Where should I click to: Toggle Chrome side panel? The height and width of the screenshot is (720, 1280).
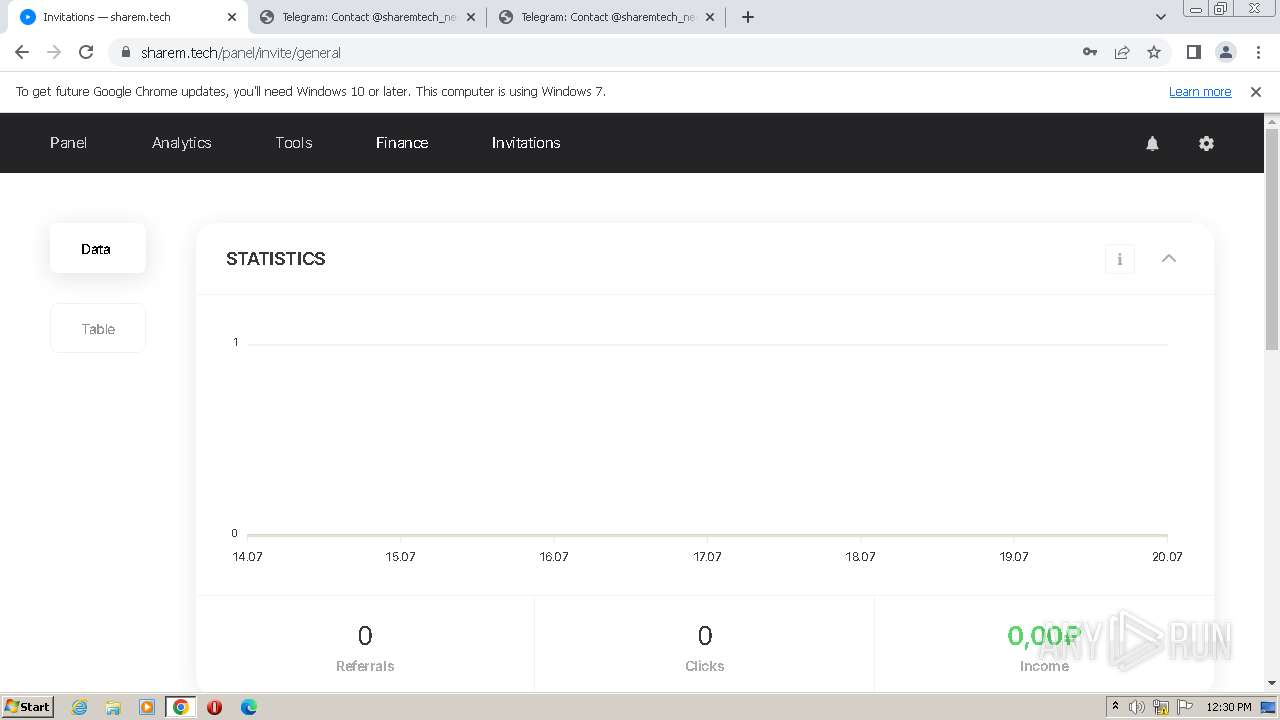pos(1193,52)
